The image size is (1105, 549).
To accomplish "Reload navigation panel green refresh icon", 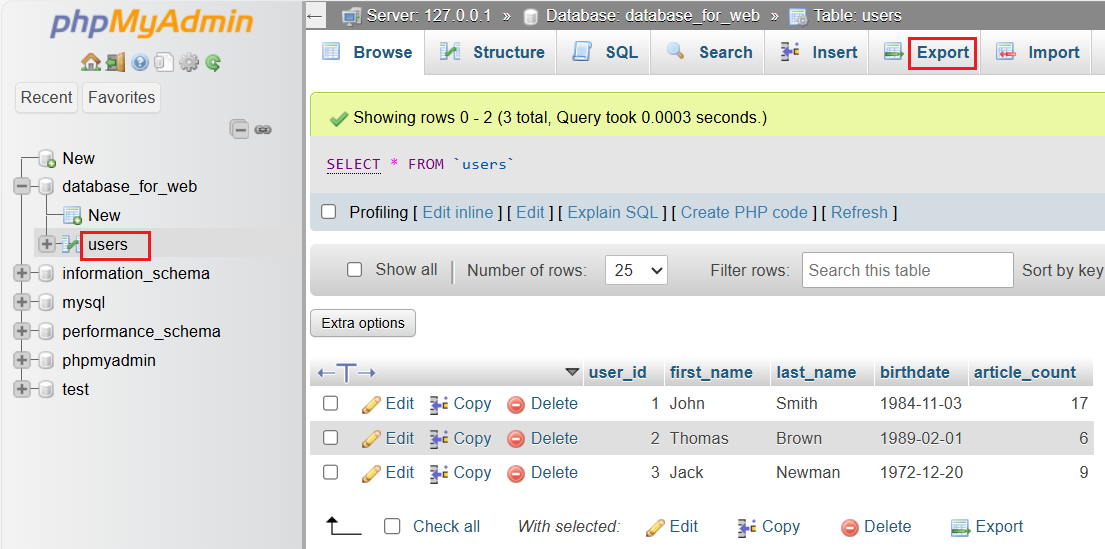I will coord(214,63).
